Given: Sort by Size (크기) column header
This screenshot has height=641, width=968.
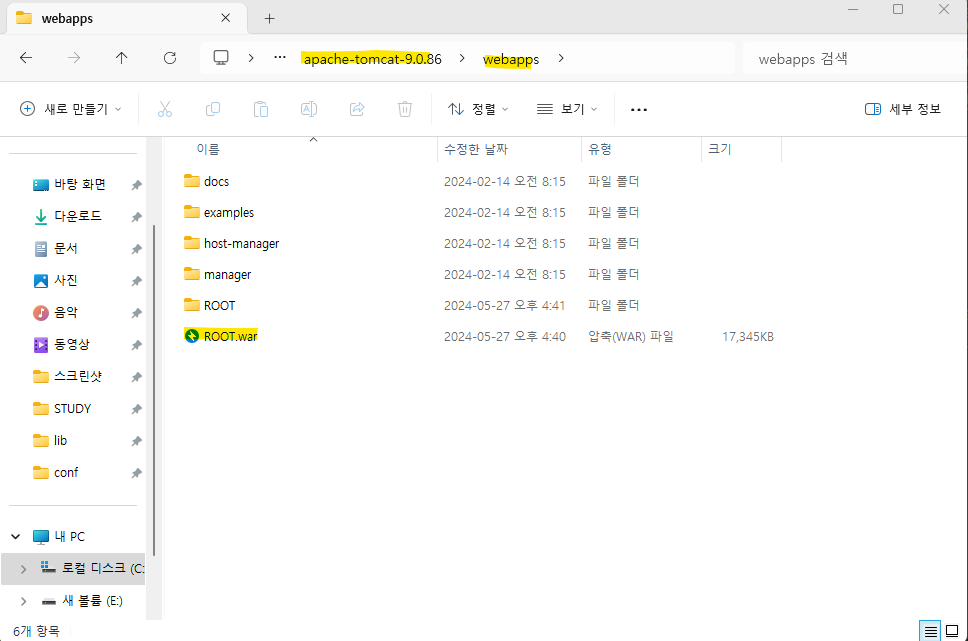Looking at the screenshot, I should pyautogui.click(x=720, y=149).
